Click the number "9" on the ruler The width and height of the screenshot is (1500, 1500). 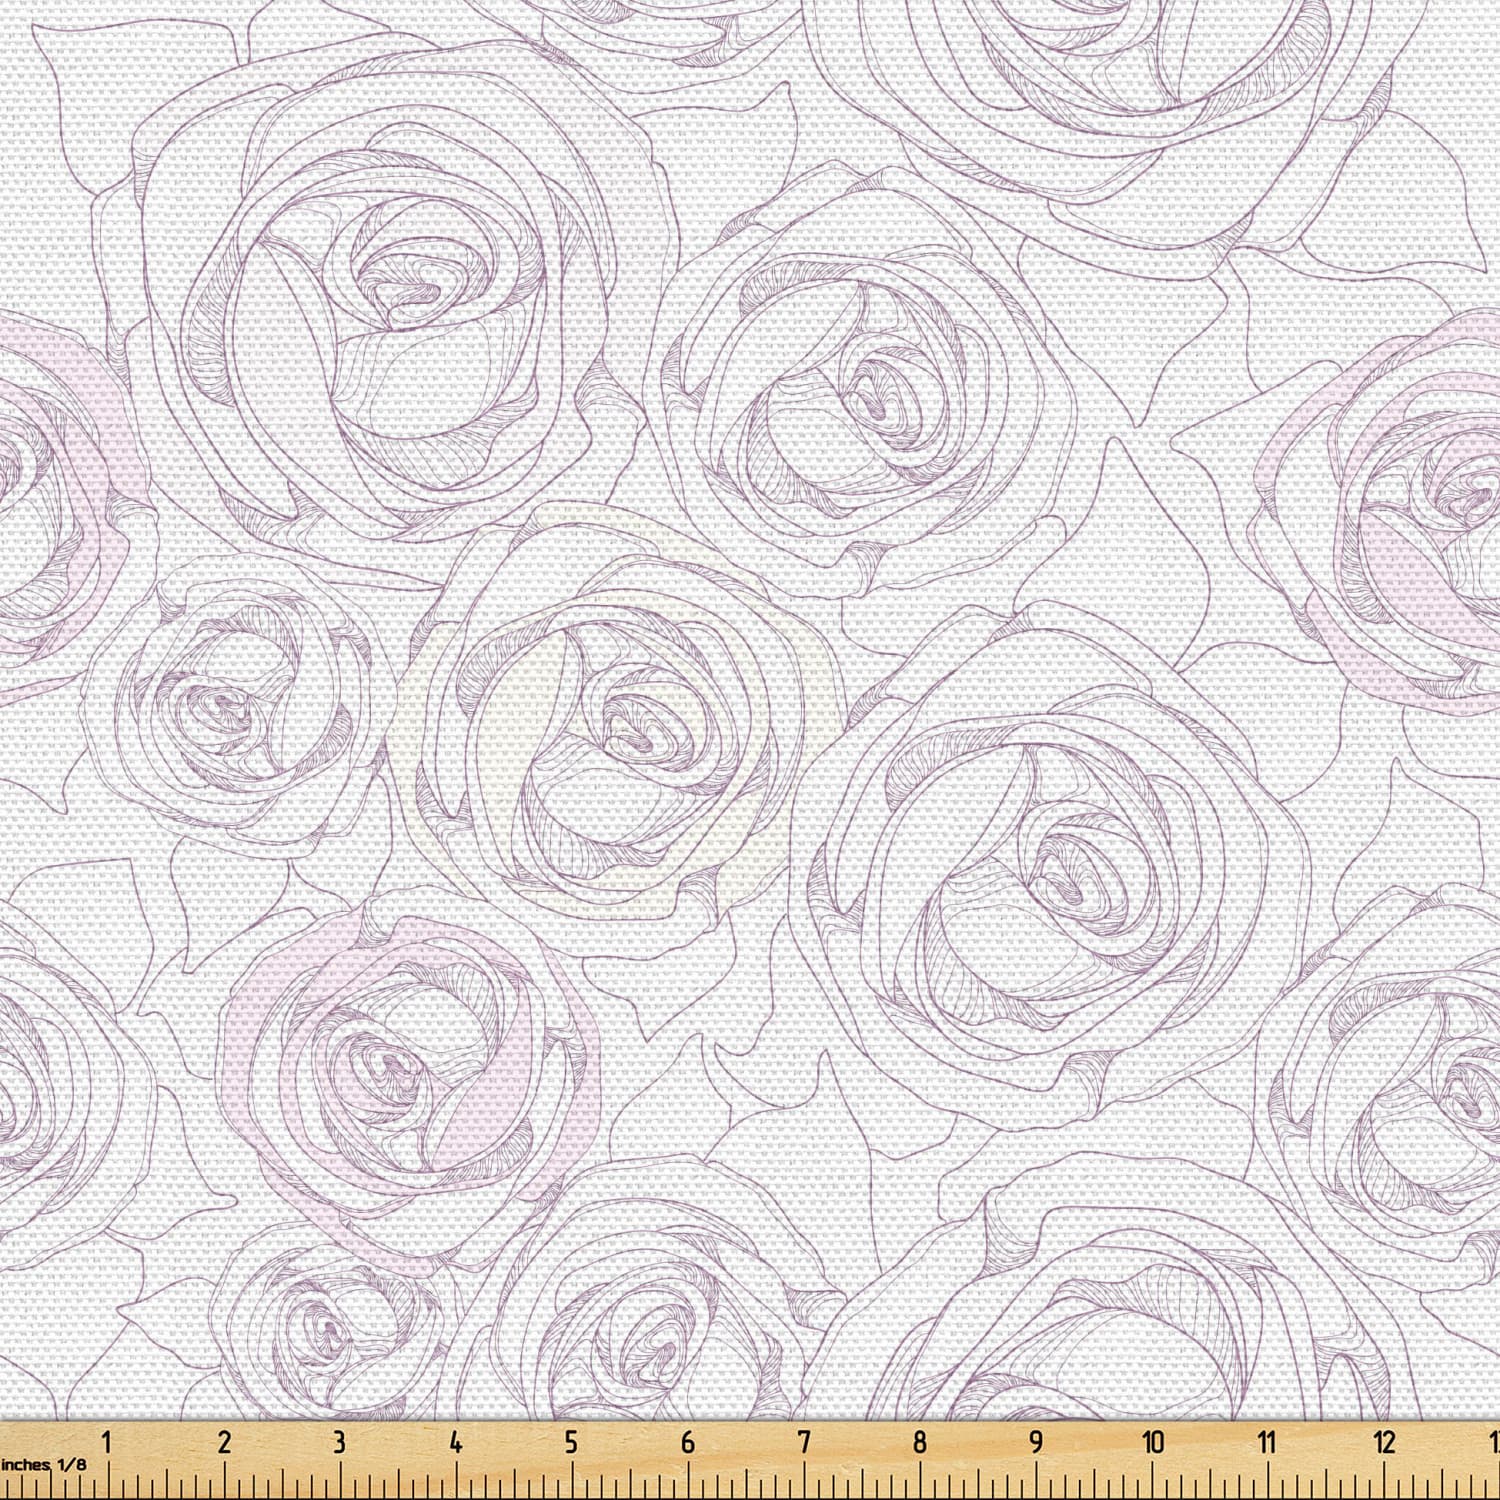click(1036, 1442)
